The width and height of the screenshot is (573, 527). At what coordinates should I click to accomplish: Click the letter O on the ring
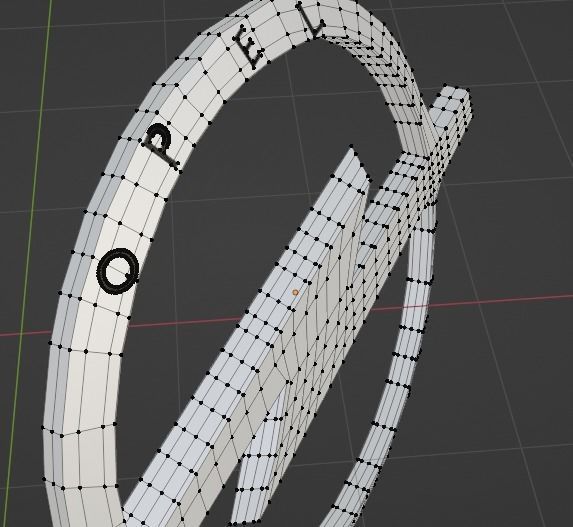tap(118, 271)
